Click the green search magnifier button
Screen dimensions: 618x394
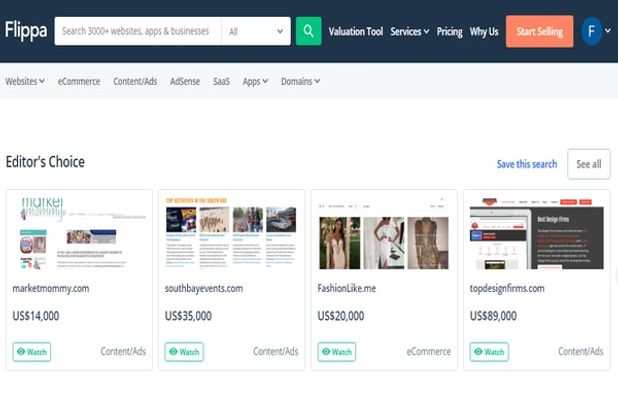coord(308,31)
